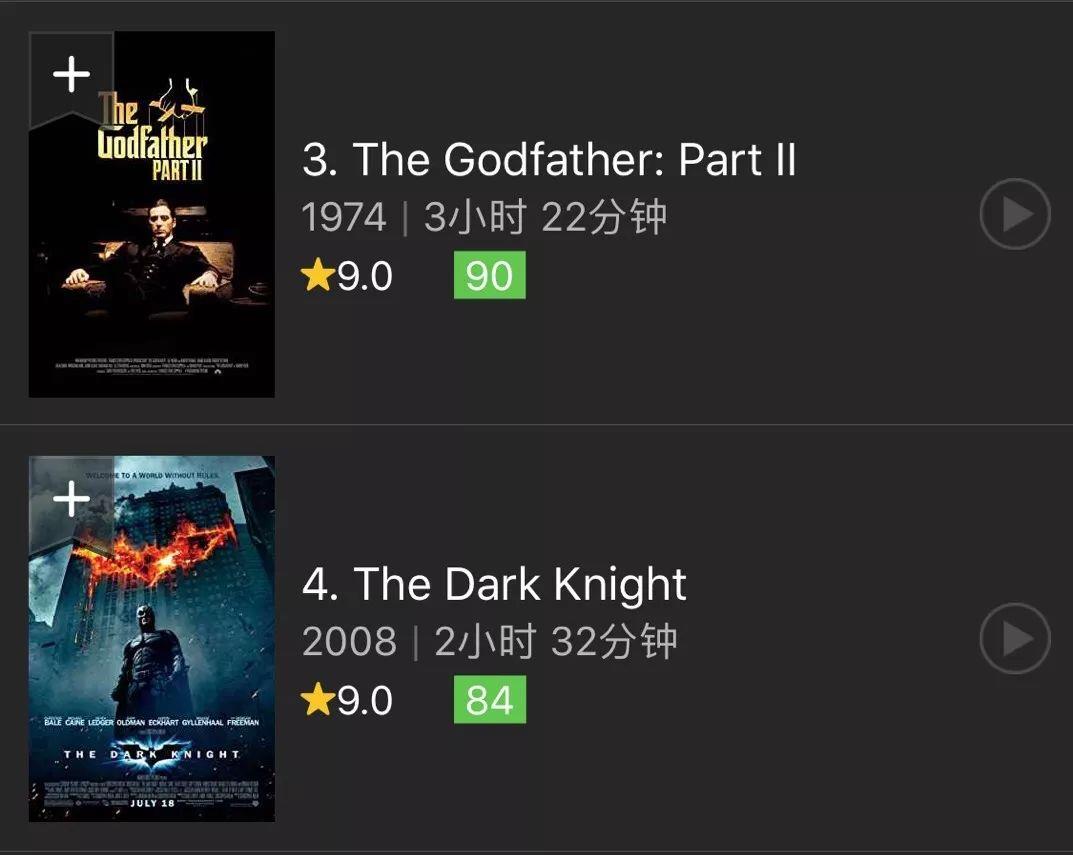1073x855 pixels.
Task: Add The Godfather: Part II to watchlist
Action: click(x=71, y=75)
